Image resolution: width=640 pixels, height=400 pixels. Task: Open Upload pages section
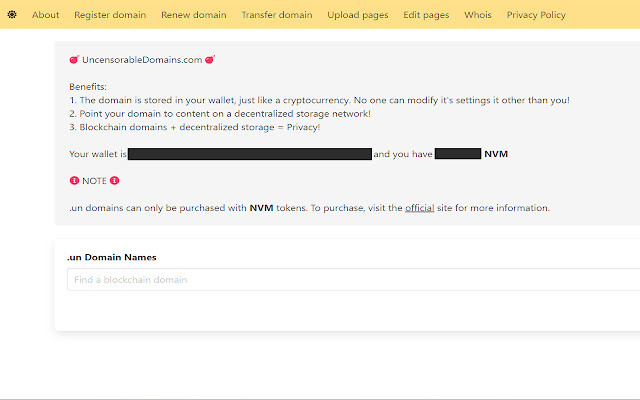(x=358, y=15)
